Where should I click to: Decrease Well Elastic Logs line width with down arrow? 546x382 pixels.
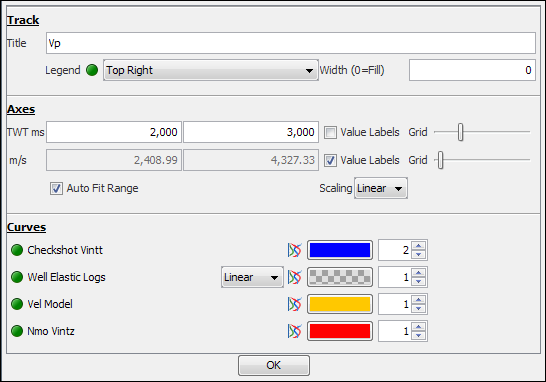(x=419, y=282)
